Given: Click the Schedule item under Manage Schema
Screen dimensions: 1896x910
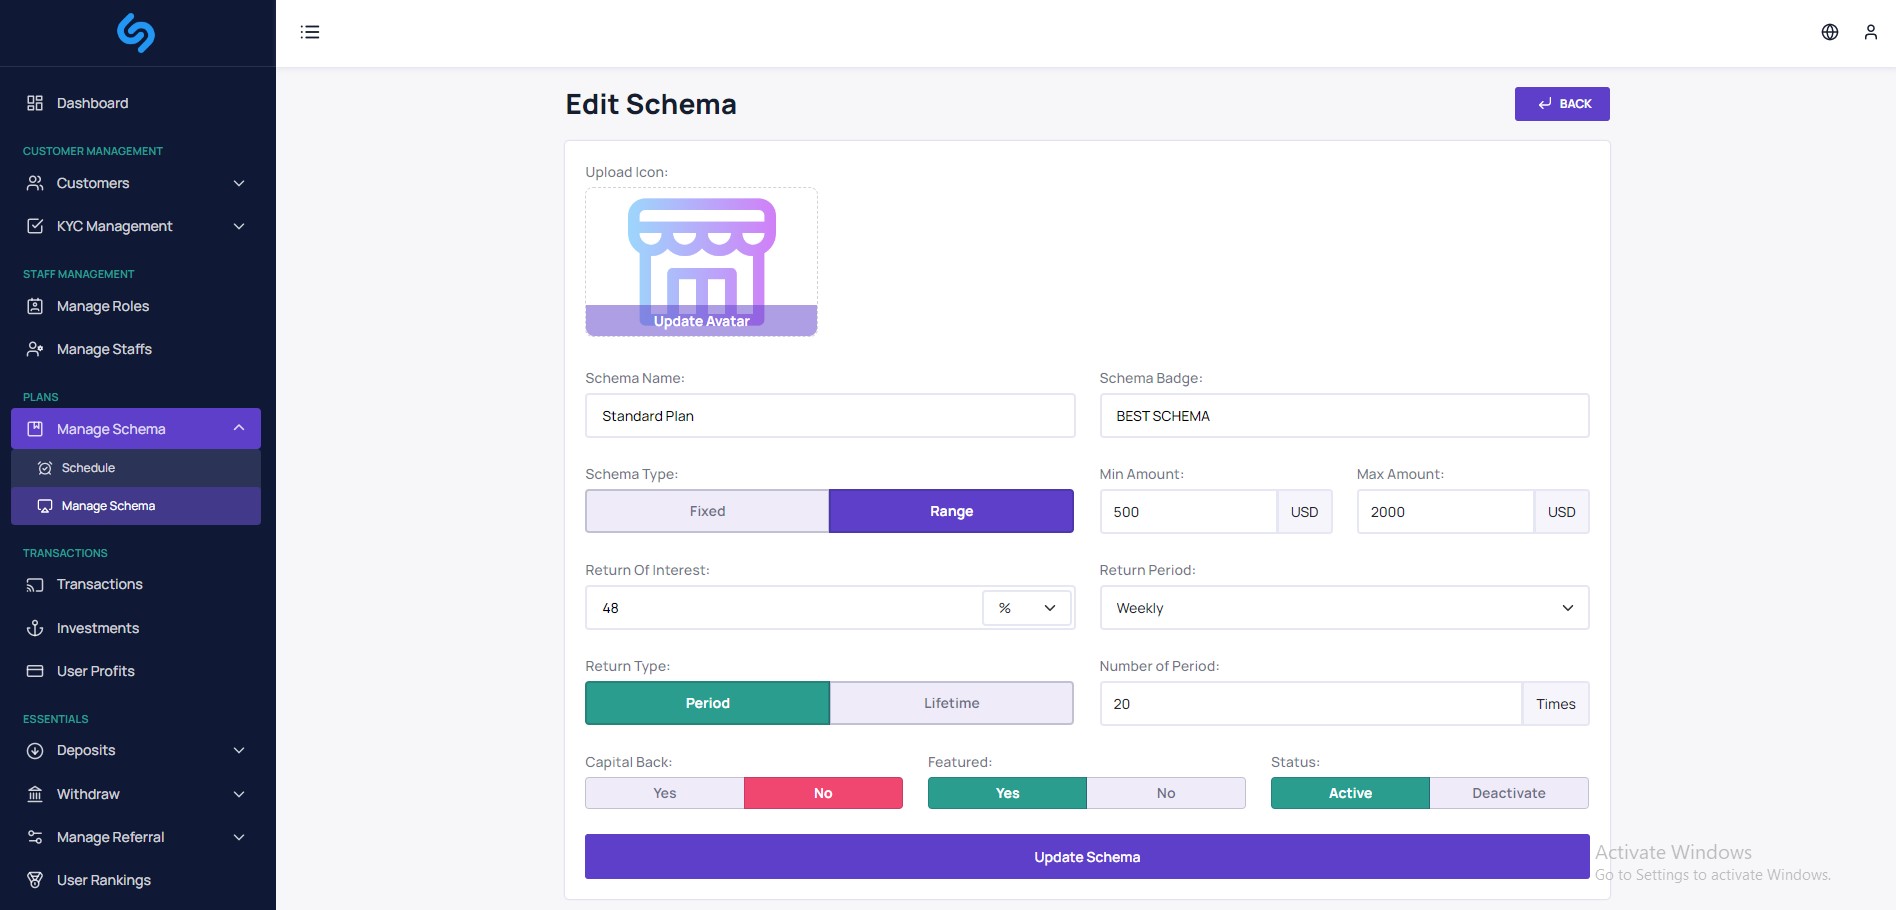Looking at the screenshot, I should coord(90,467).
